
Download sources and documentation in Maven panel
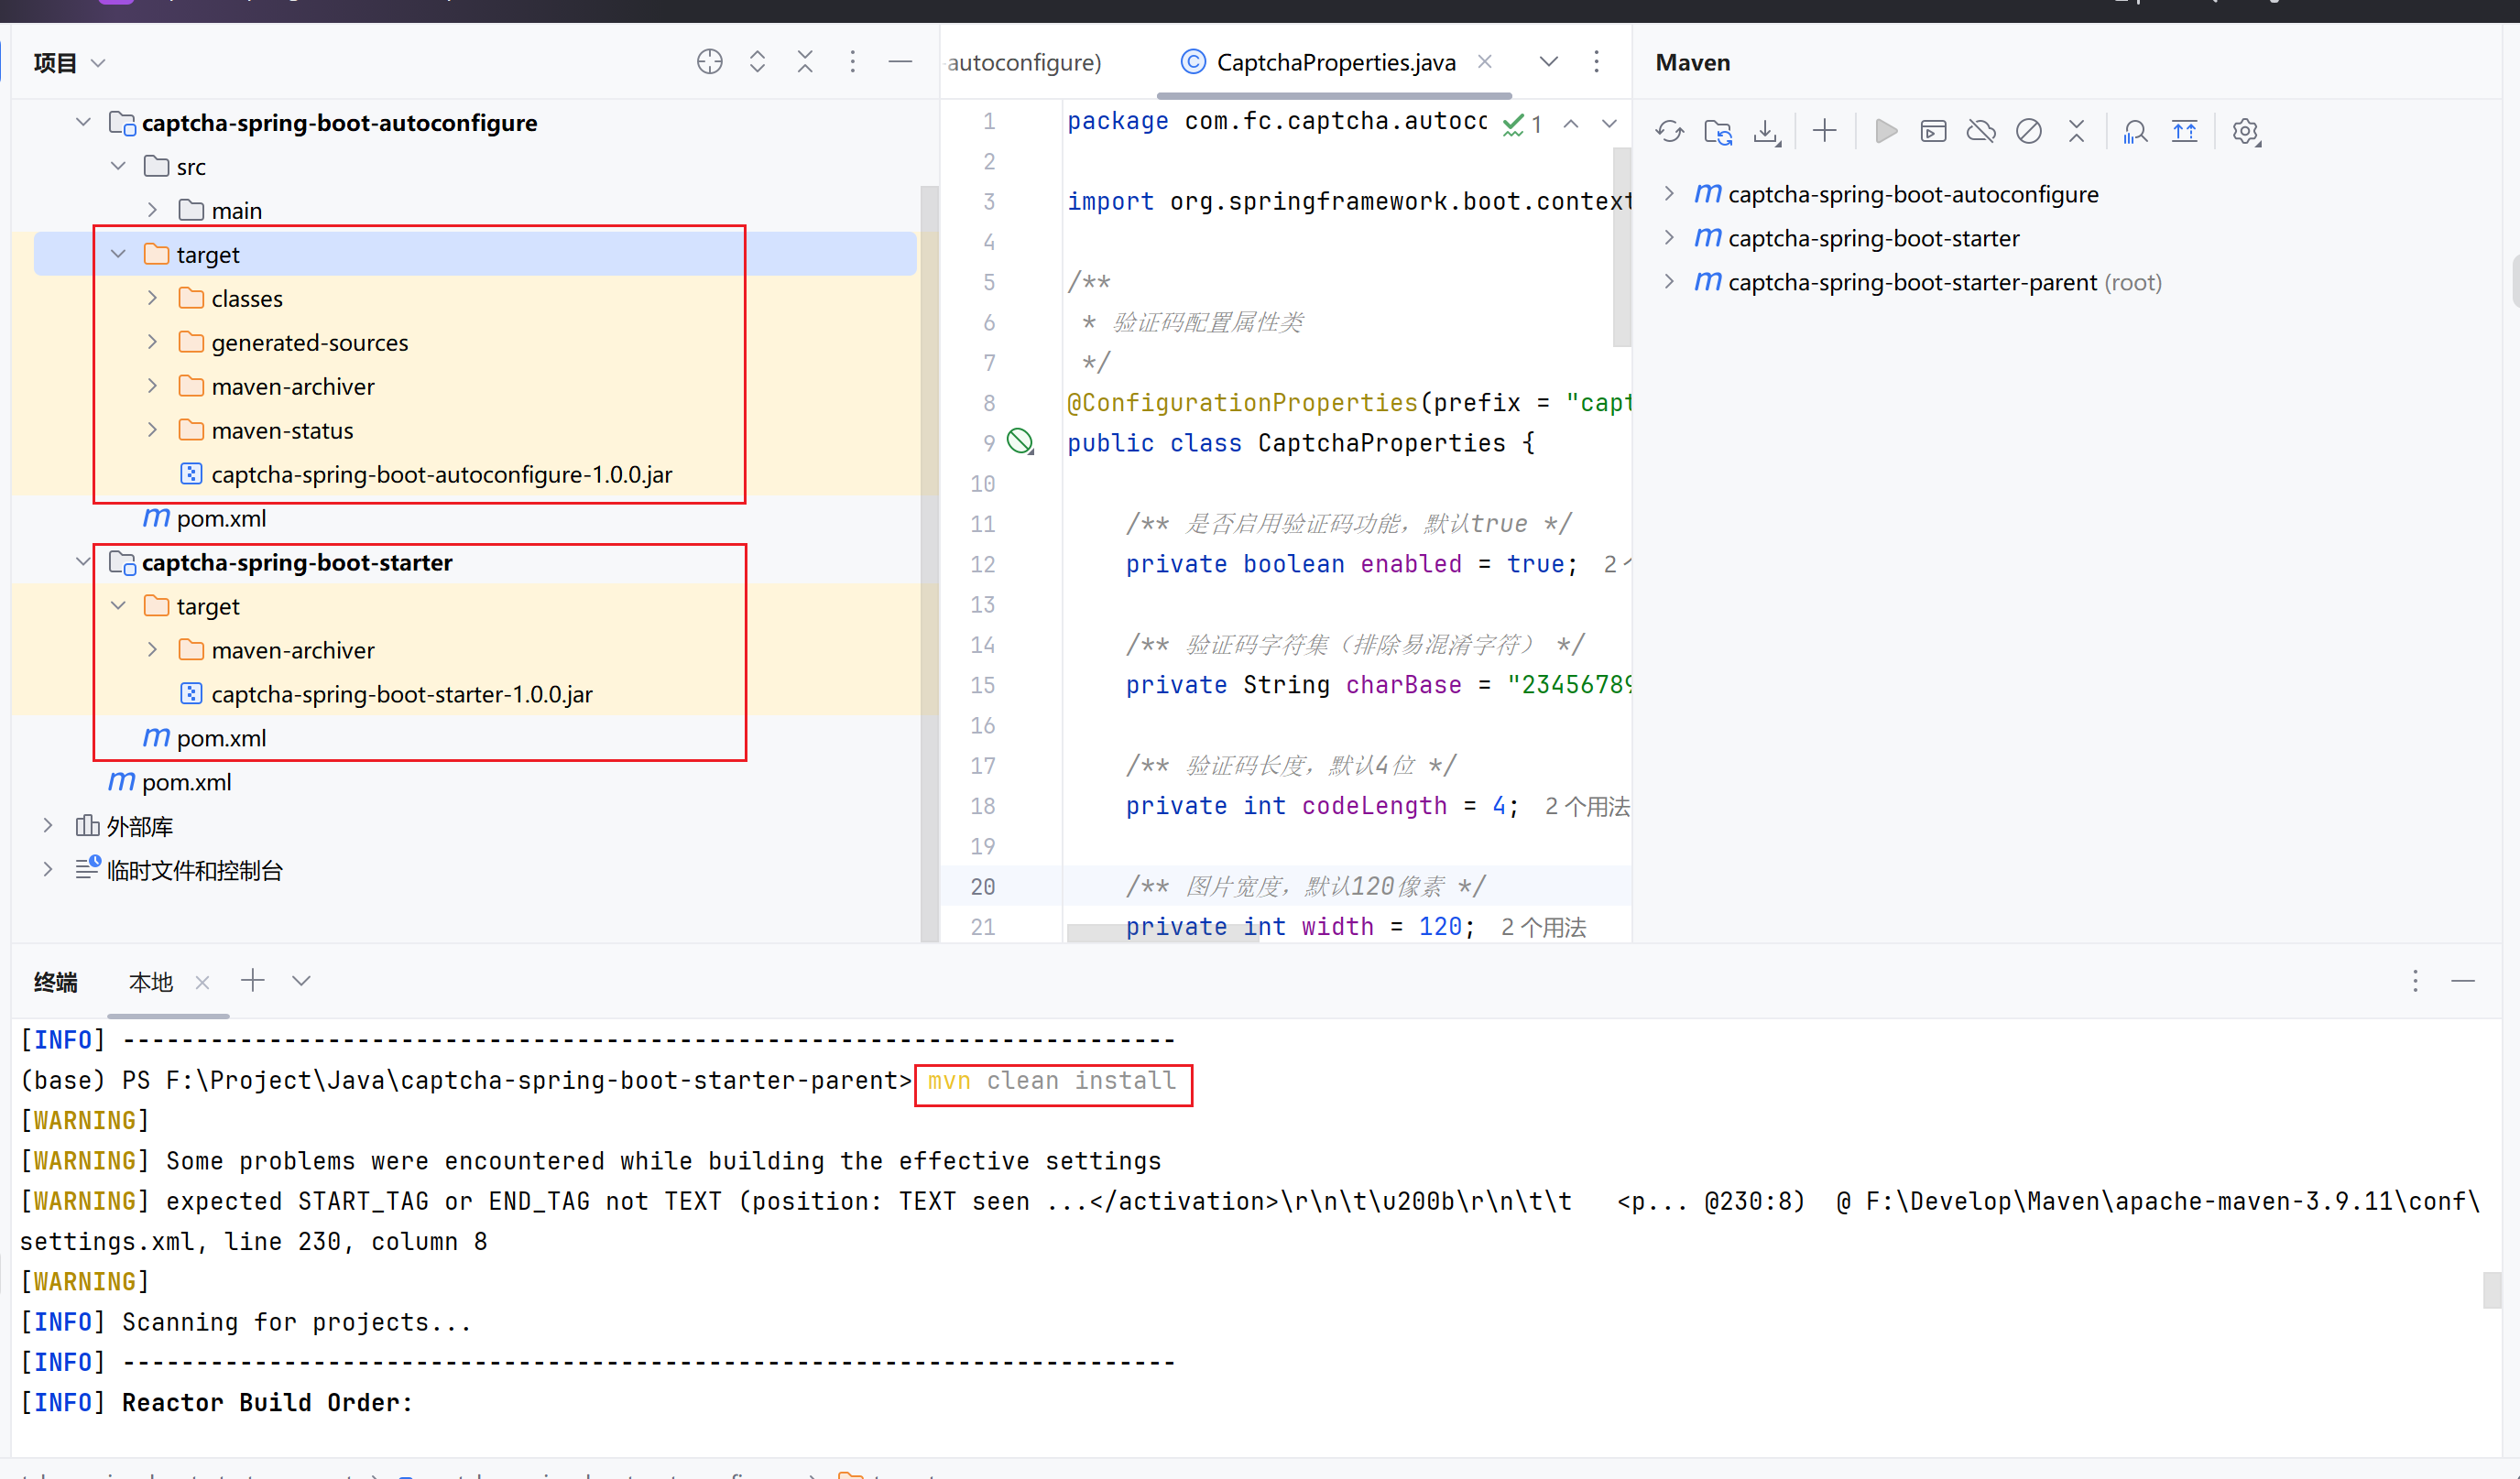pos(1766,131)
